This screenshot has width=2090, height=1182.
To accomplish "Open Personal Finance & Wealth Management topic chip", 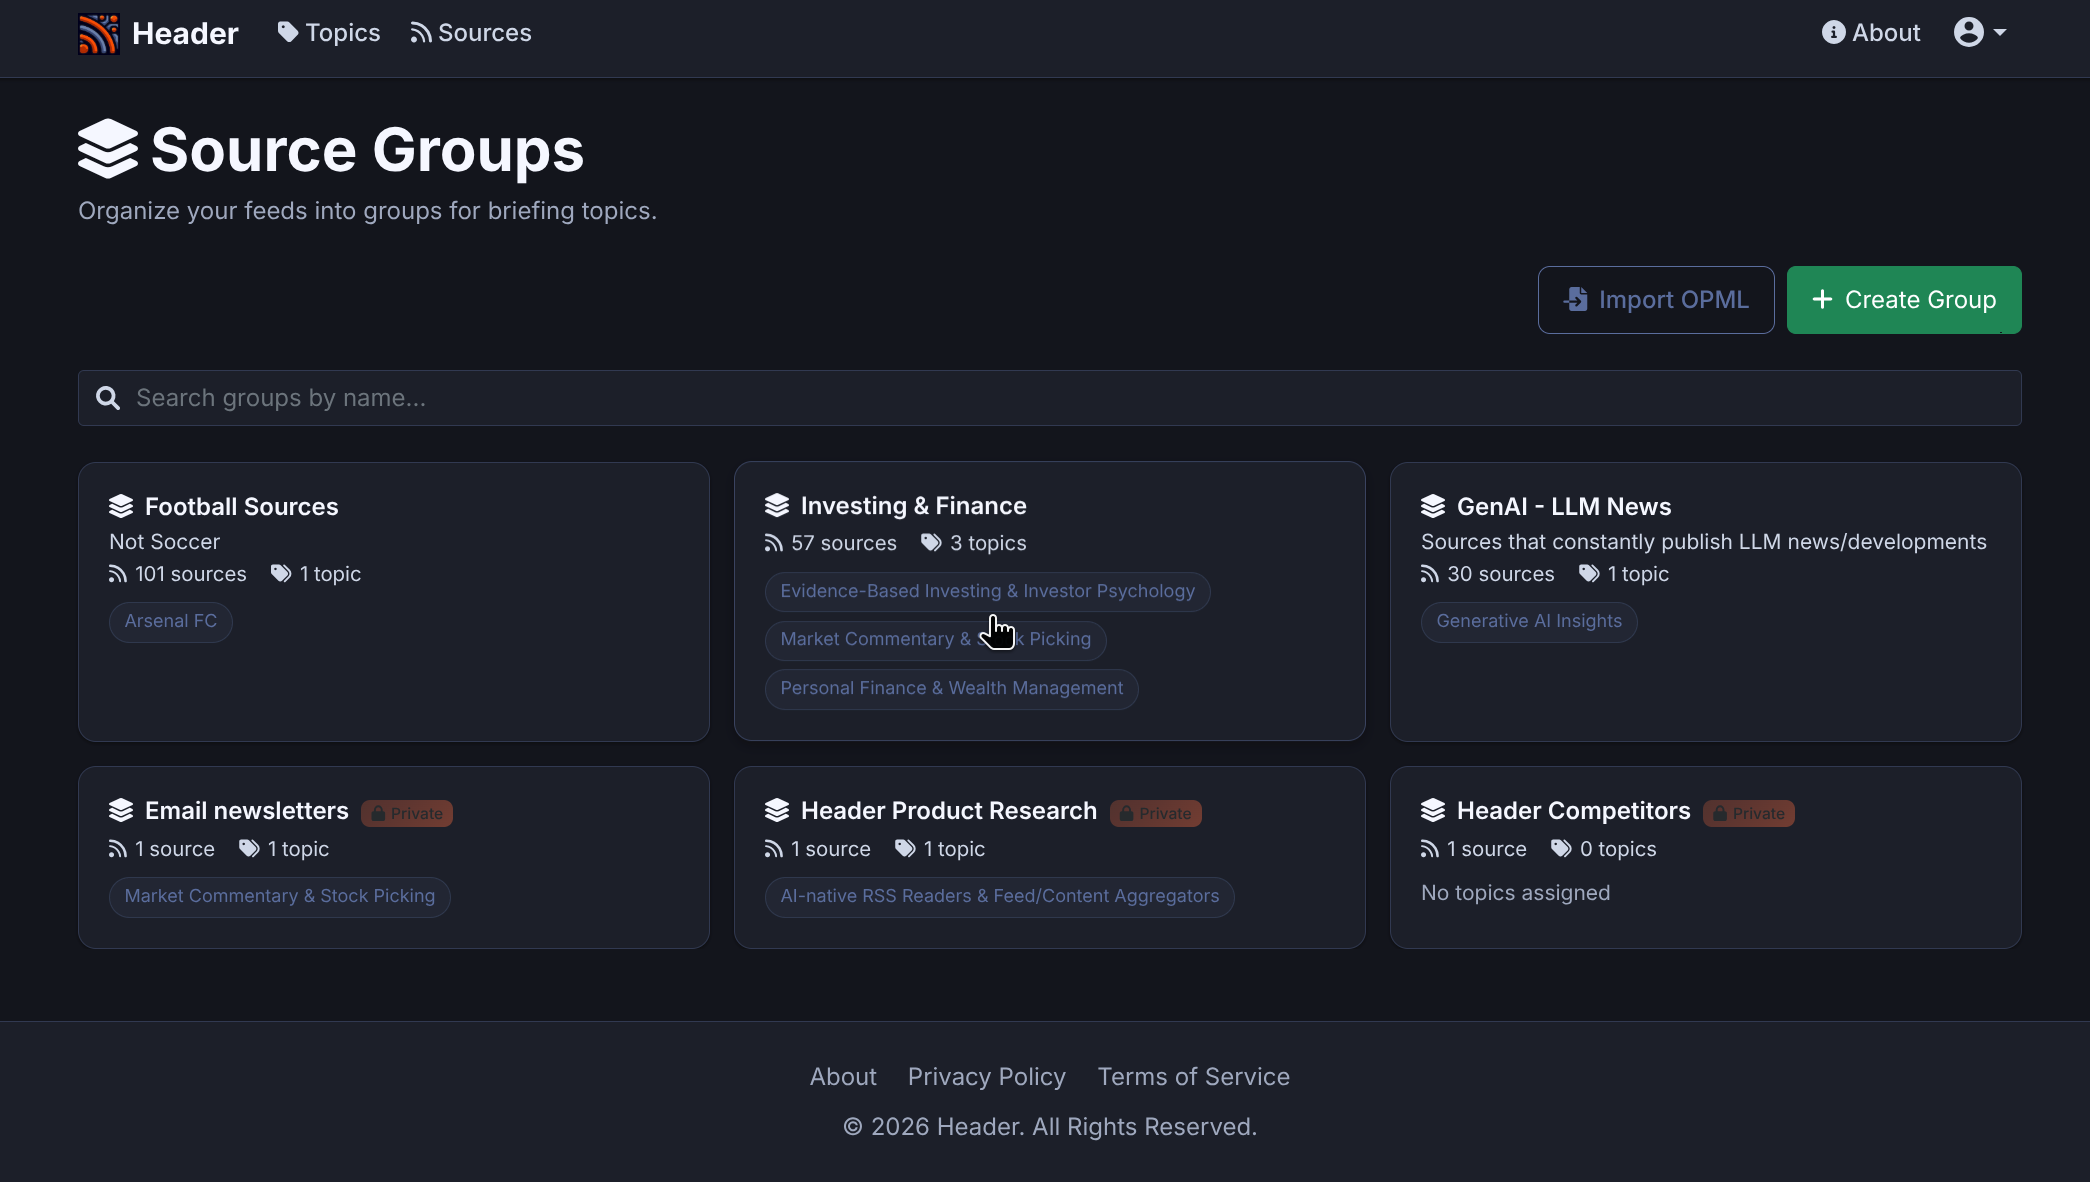I will [x=951, y=689].
